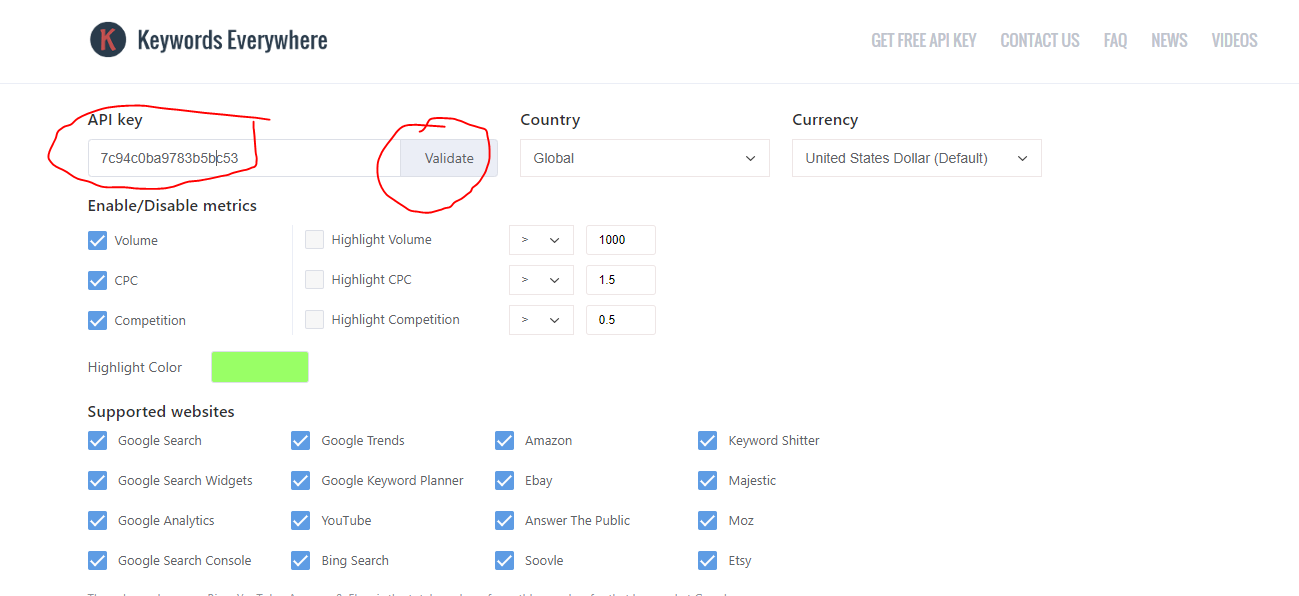
Task: Toggle the Volume metric checkbox
Action: [x=97, y=240]
